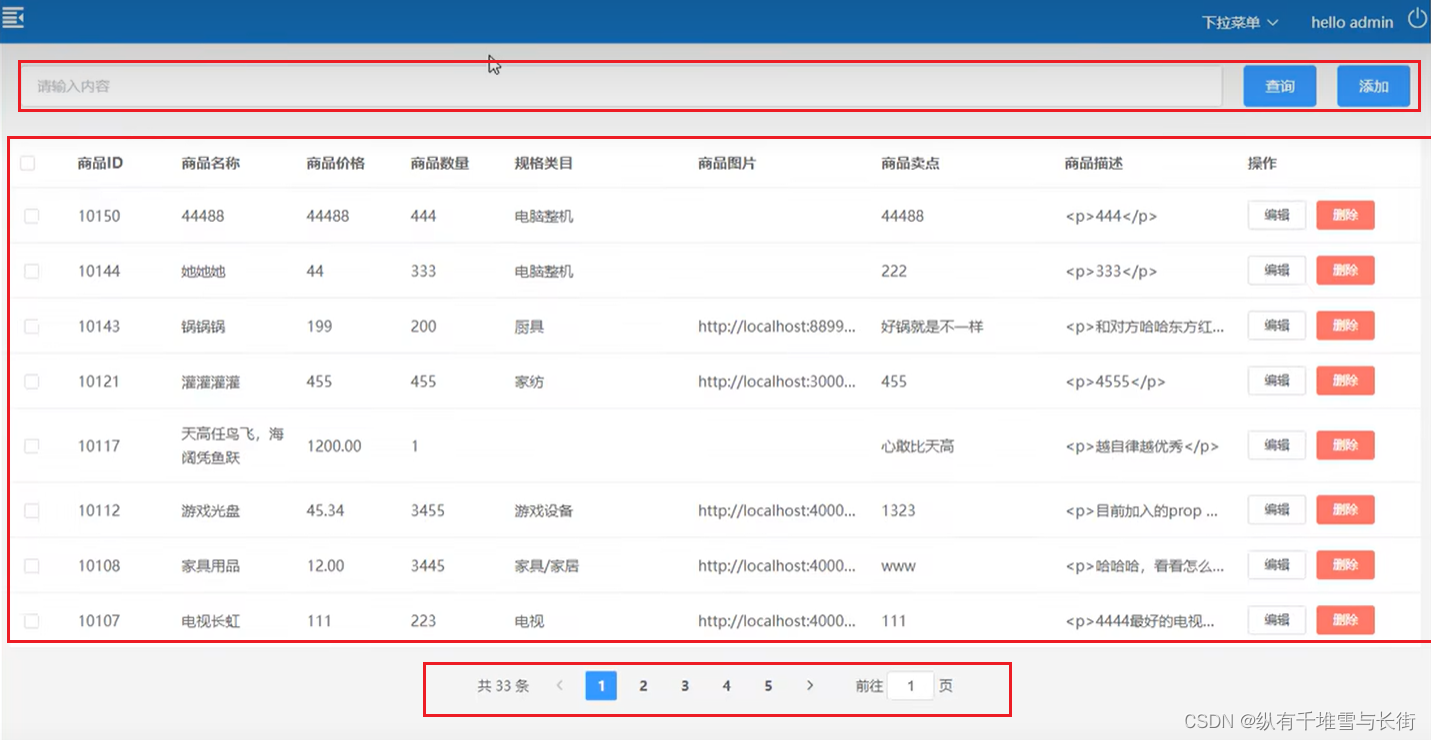Focus the 请输入内容 search field
1431x740 pixels.
[x=622, y=86]
